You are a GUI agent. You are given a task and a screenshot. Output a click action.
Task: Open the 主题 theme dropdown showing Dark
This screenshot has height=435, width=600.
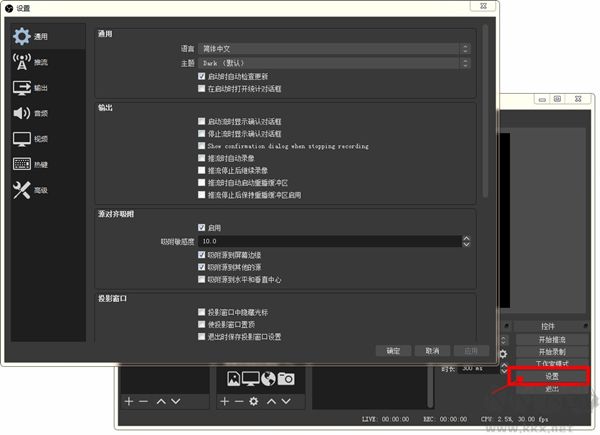[x=334, y=63]
